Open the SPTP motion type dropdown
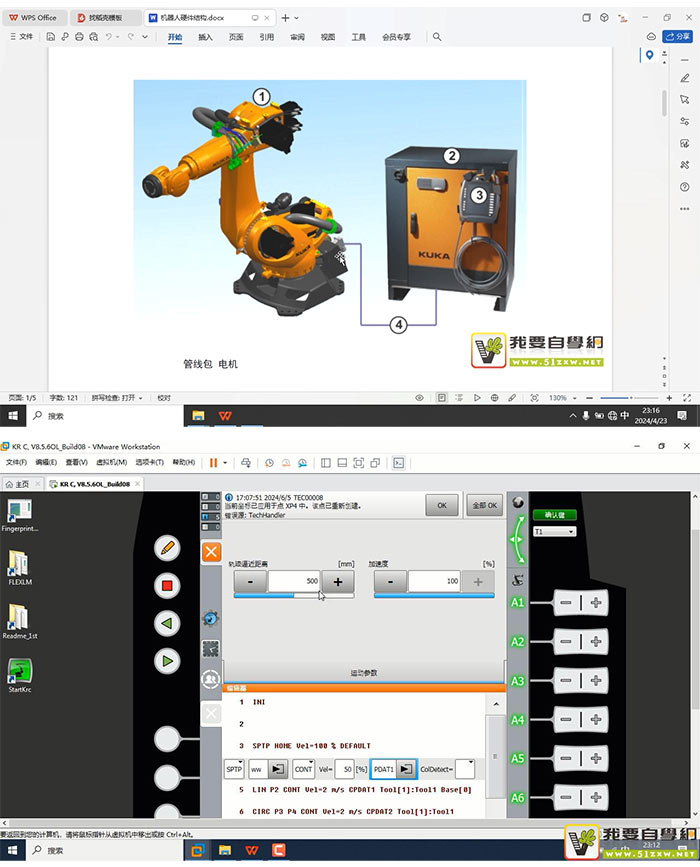 pos(234,769)
